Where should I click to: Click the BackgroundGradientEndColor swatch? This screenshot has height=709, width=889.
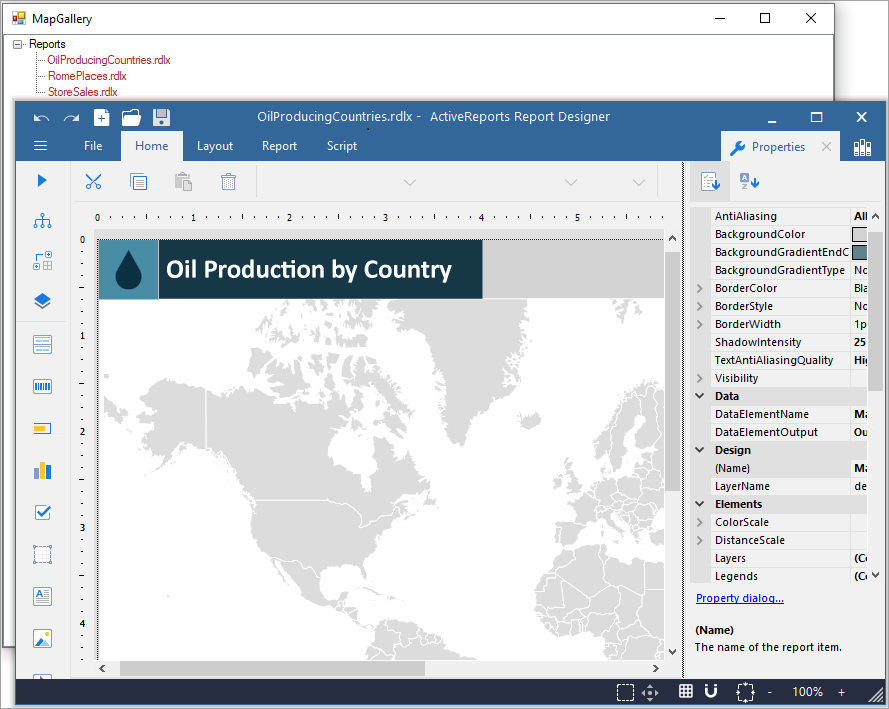(860, 252)
